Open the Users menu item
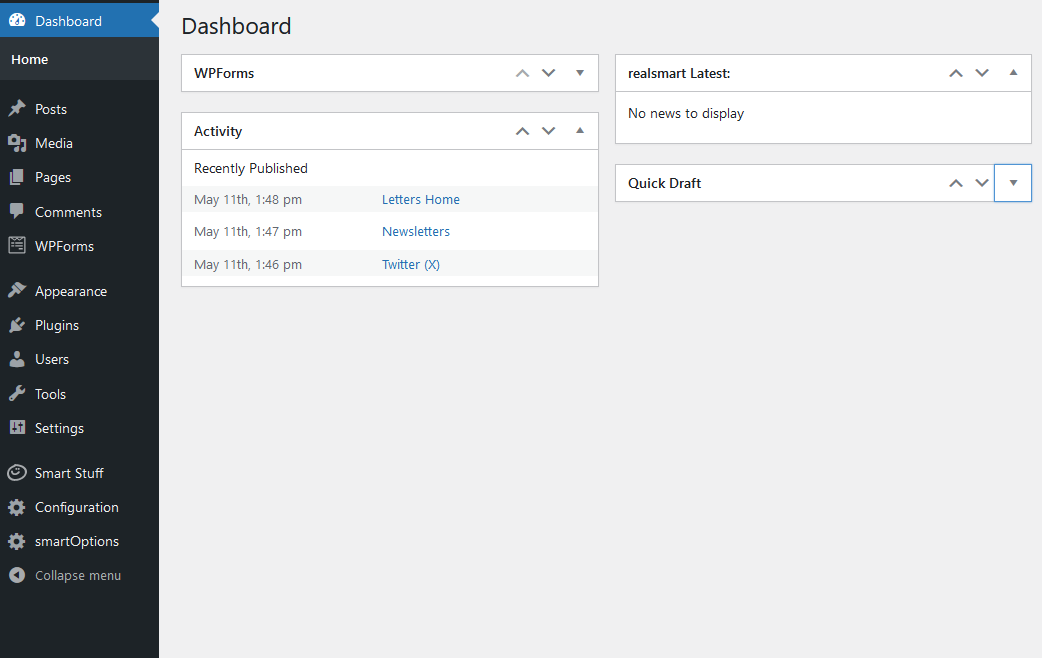1042x658 pixels. click(52, 359)
